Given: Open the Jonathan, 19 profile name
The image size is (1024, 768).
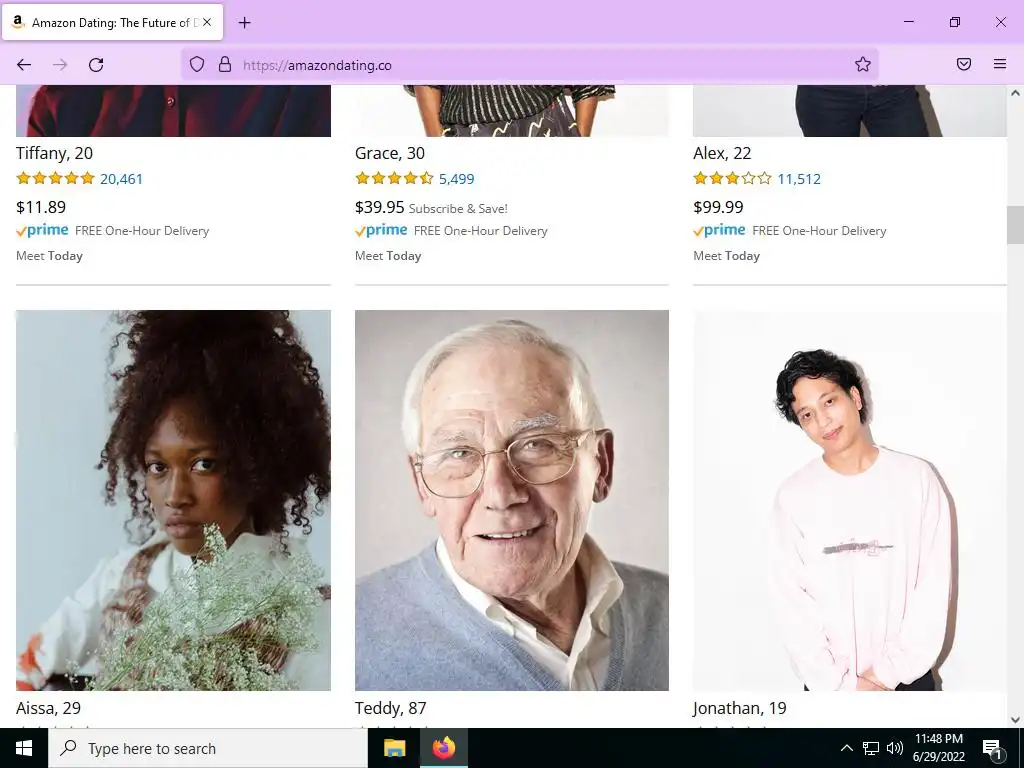Looking at the screenshot, I should [x=739, y=709].
